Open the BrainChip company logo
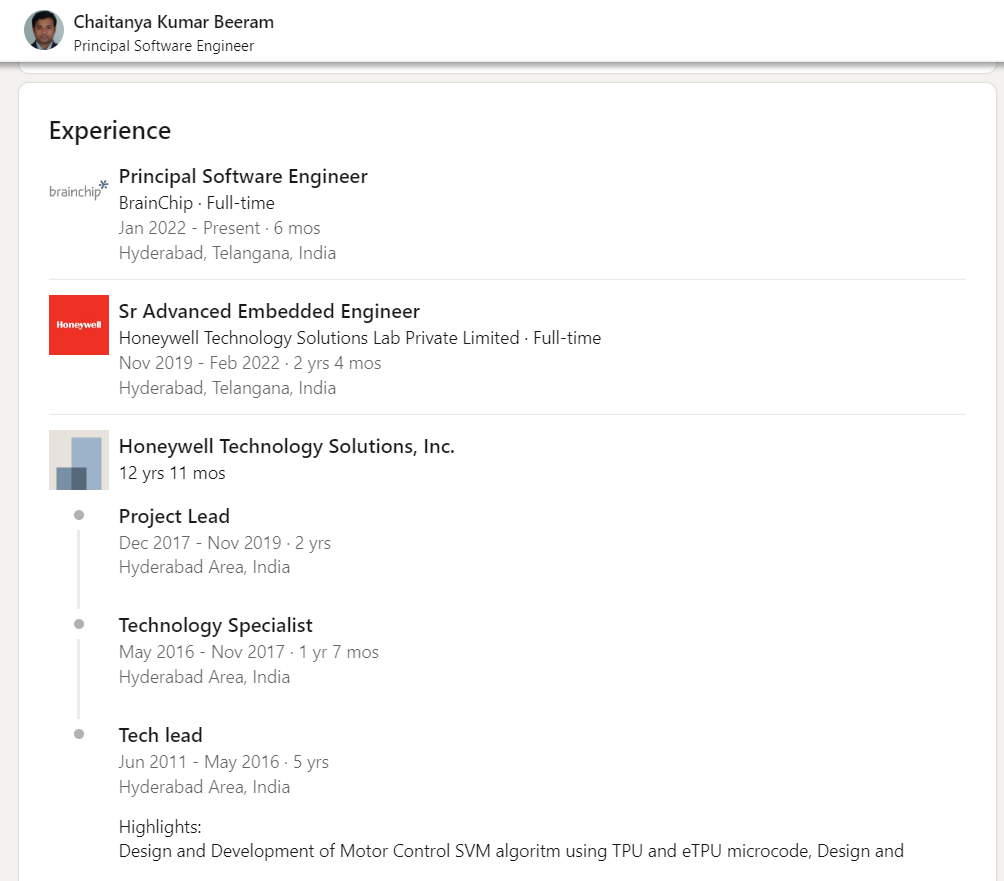The height and width of the screenshot is (881, 1004). pyautogui.click(x=78, y=189)
